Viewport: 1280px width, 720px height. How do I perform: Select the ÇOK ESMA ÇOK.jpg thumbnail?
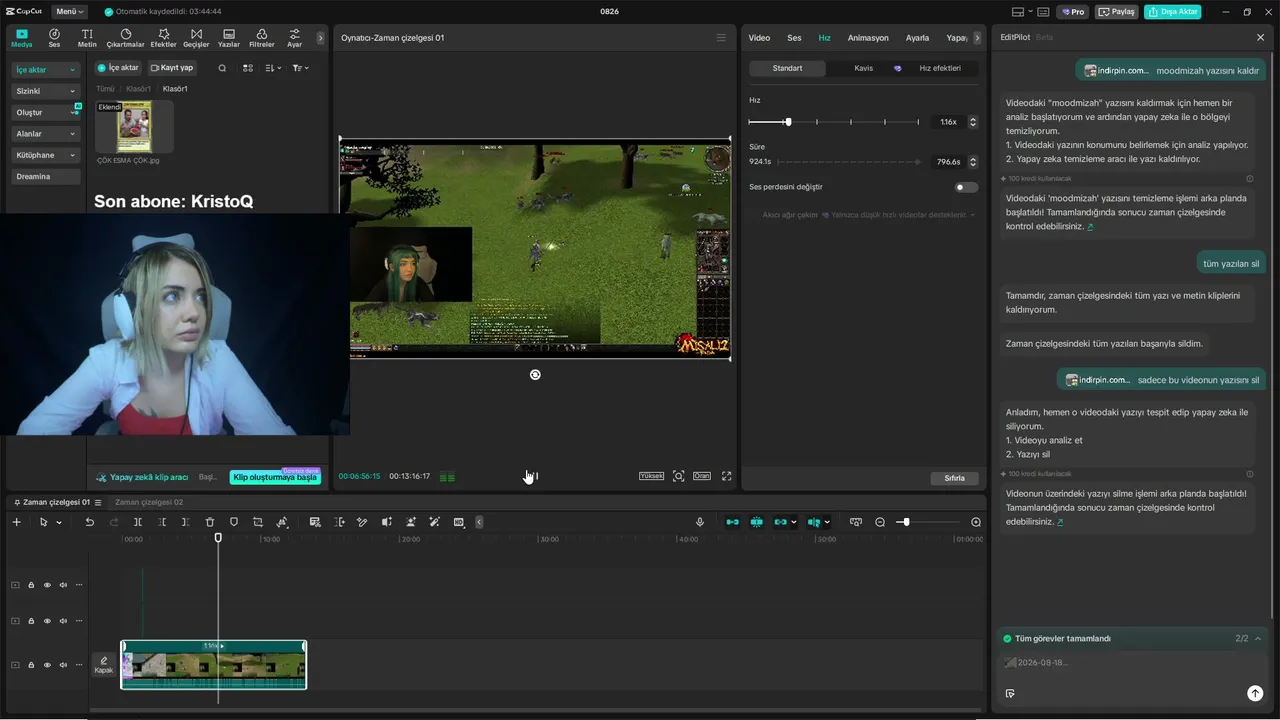point(134,126)
